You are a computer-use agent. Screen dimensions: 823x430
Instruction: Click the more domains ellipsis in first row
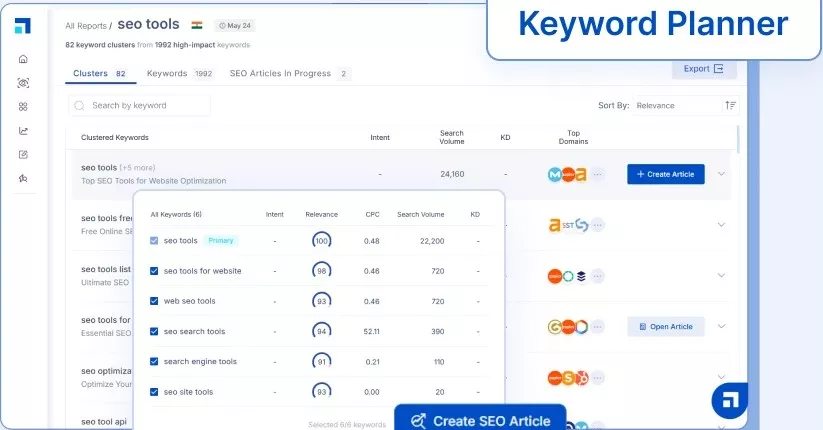click(x=597, y=174)
